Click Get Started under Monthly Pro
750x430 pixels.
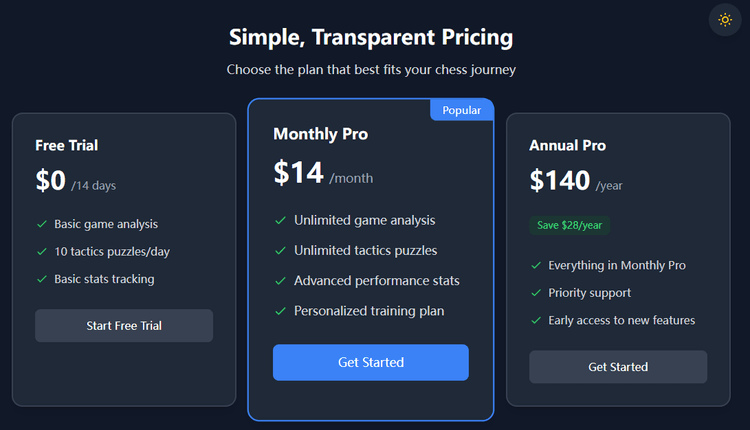click(370, 362)
